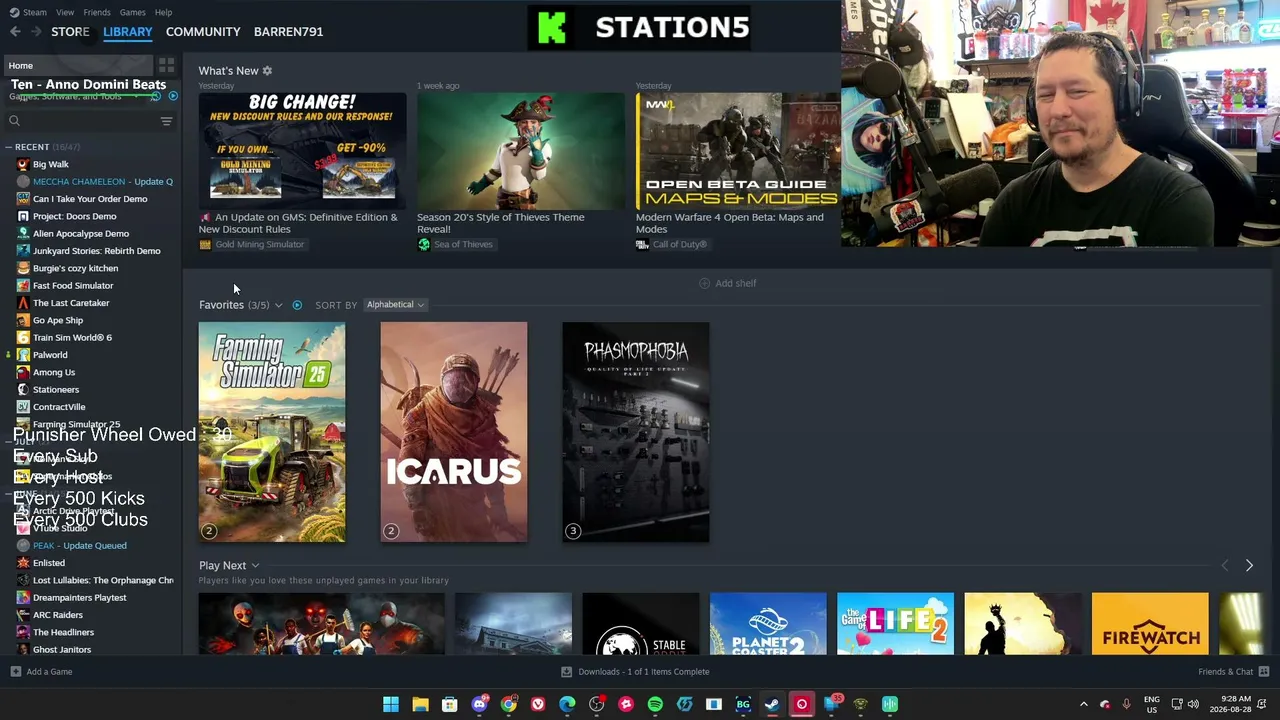Switch to the COMMUNITY tab

coord(203,32)
